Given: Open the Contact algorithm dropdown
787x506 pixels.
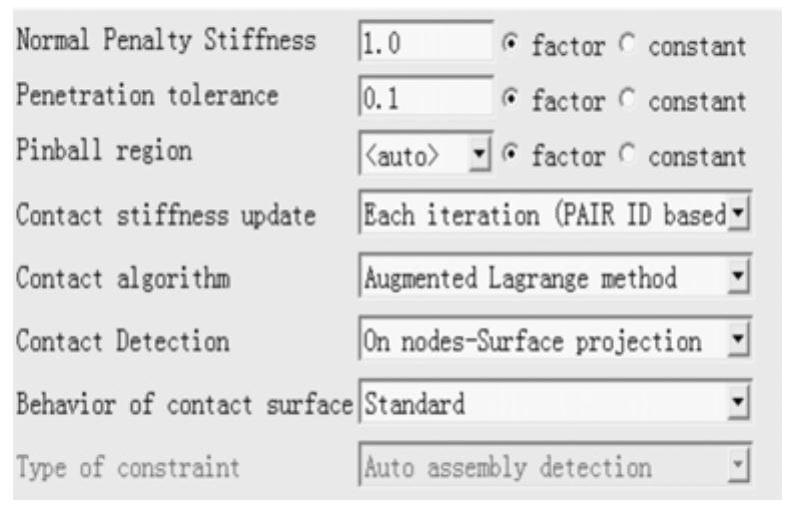Looking at the screenshot, I should click(x=740, y=276).
